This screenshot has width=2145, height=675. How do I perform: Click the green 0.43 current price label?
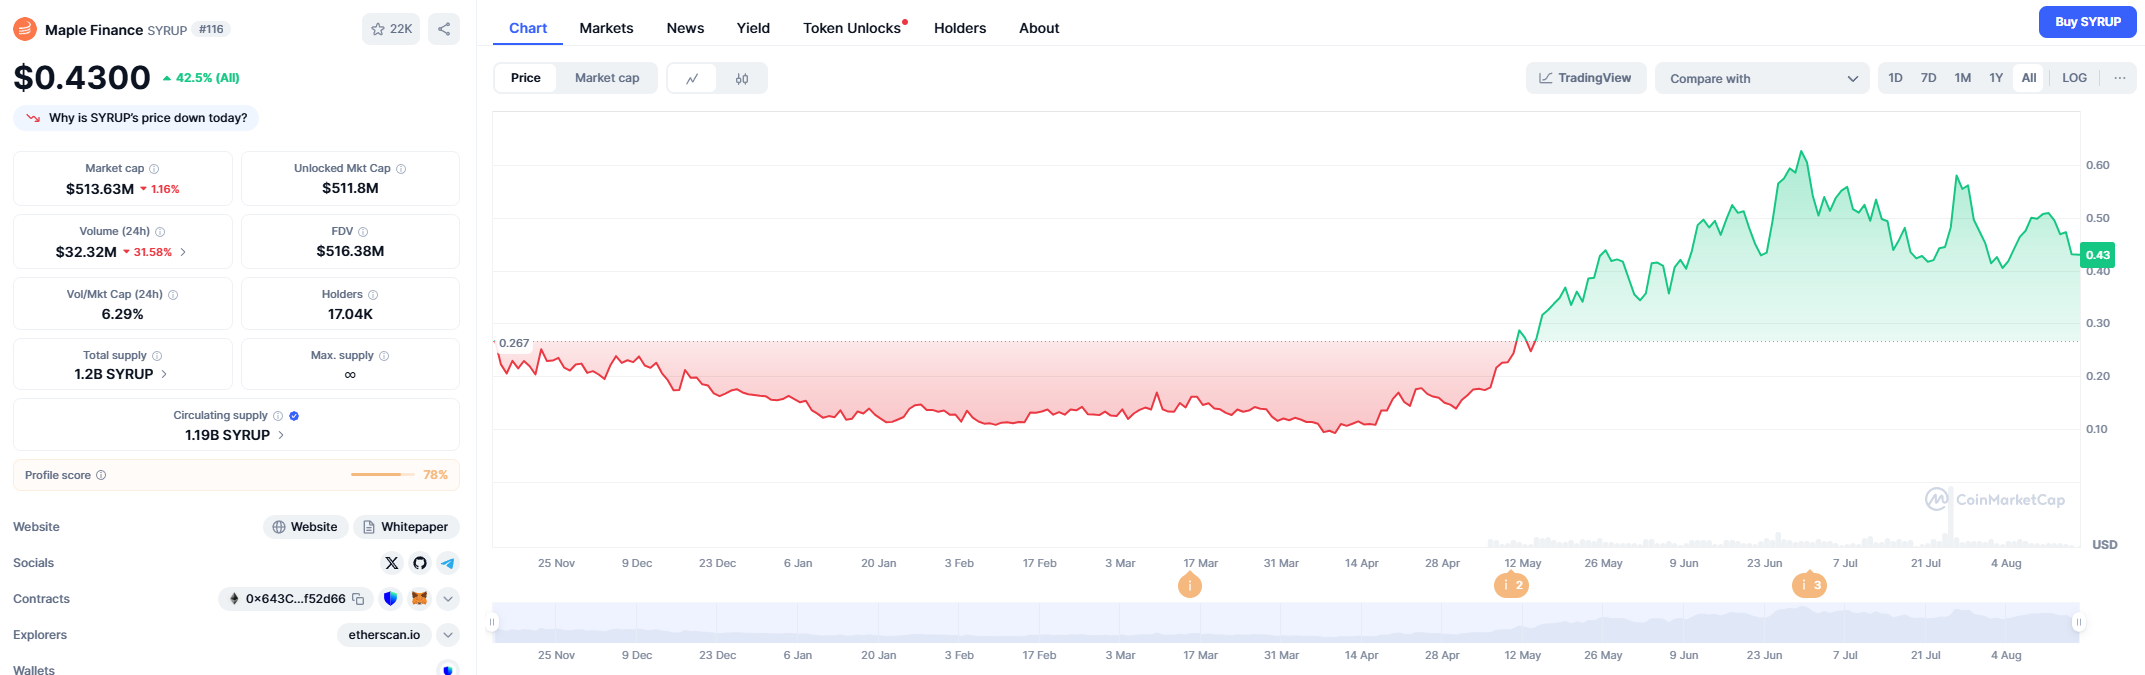click(2097, 255)
